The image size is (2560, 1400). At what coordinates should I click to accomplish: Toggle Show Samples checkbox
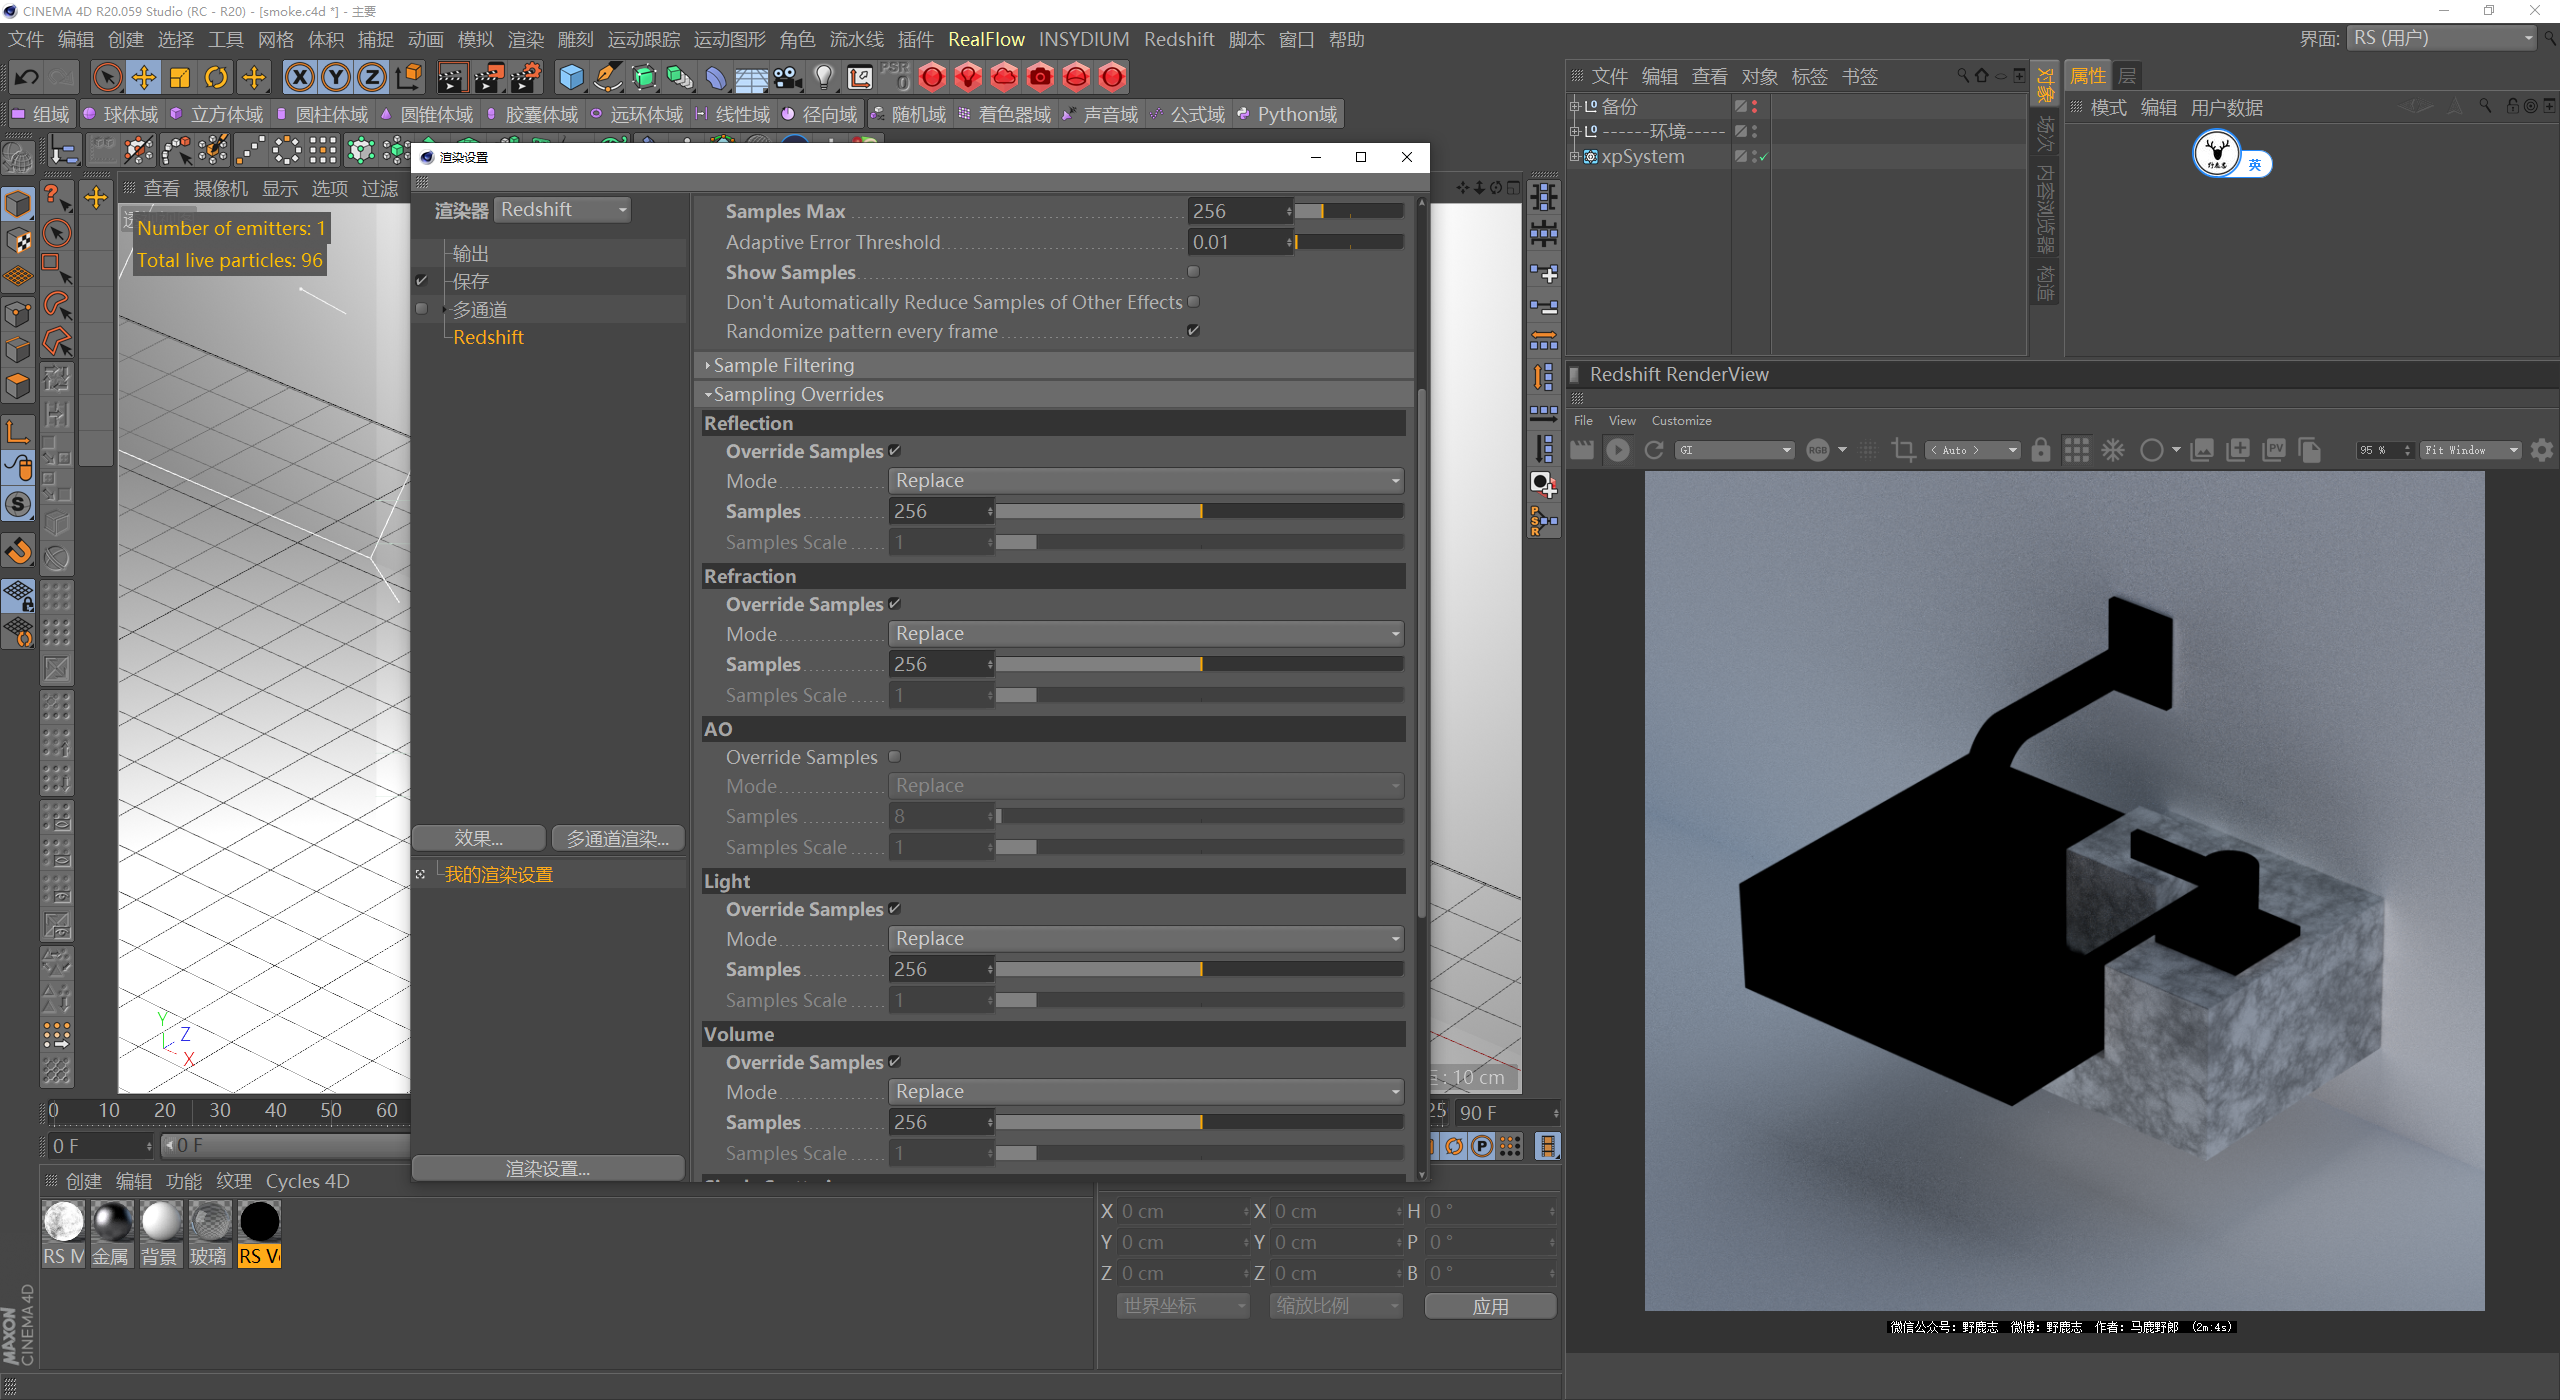(1193, 271)
